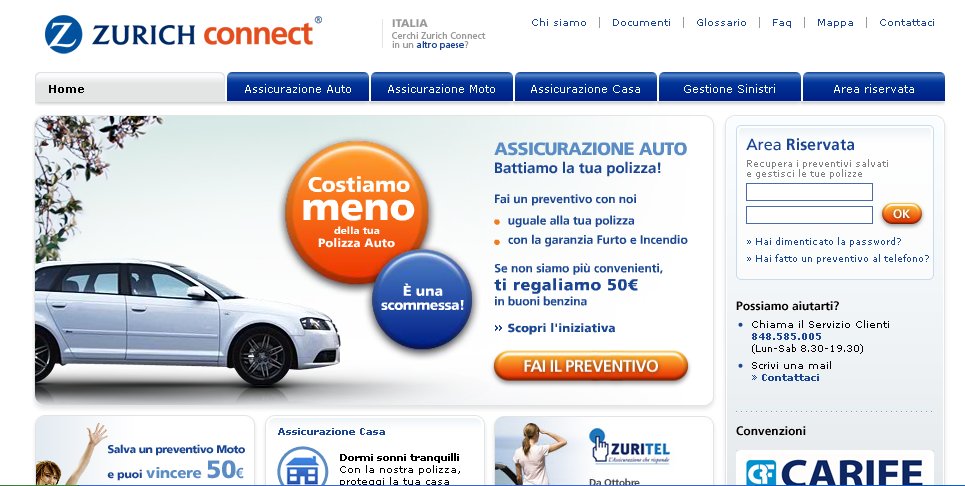Click the blue È una scommessa badge
This screenshot has width=965, height=486.
pyautogui.click(x=422, y=299)
